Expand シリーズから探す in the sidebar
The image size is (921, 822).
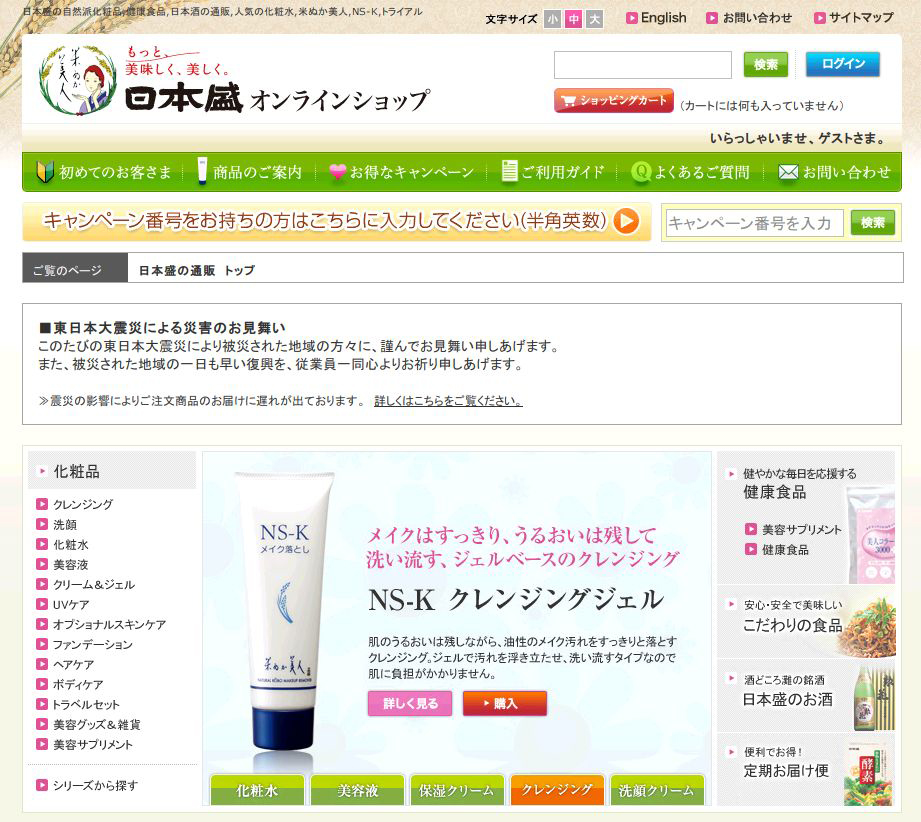95,785
